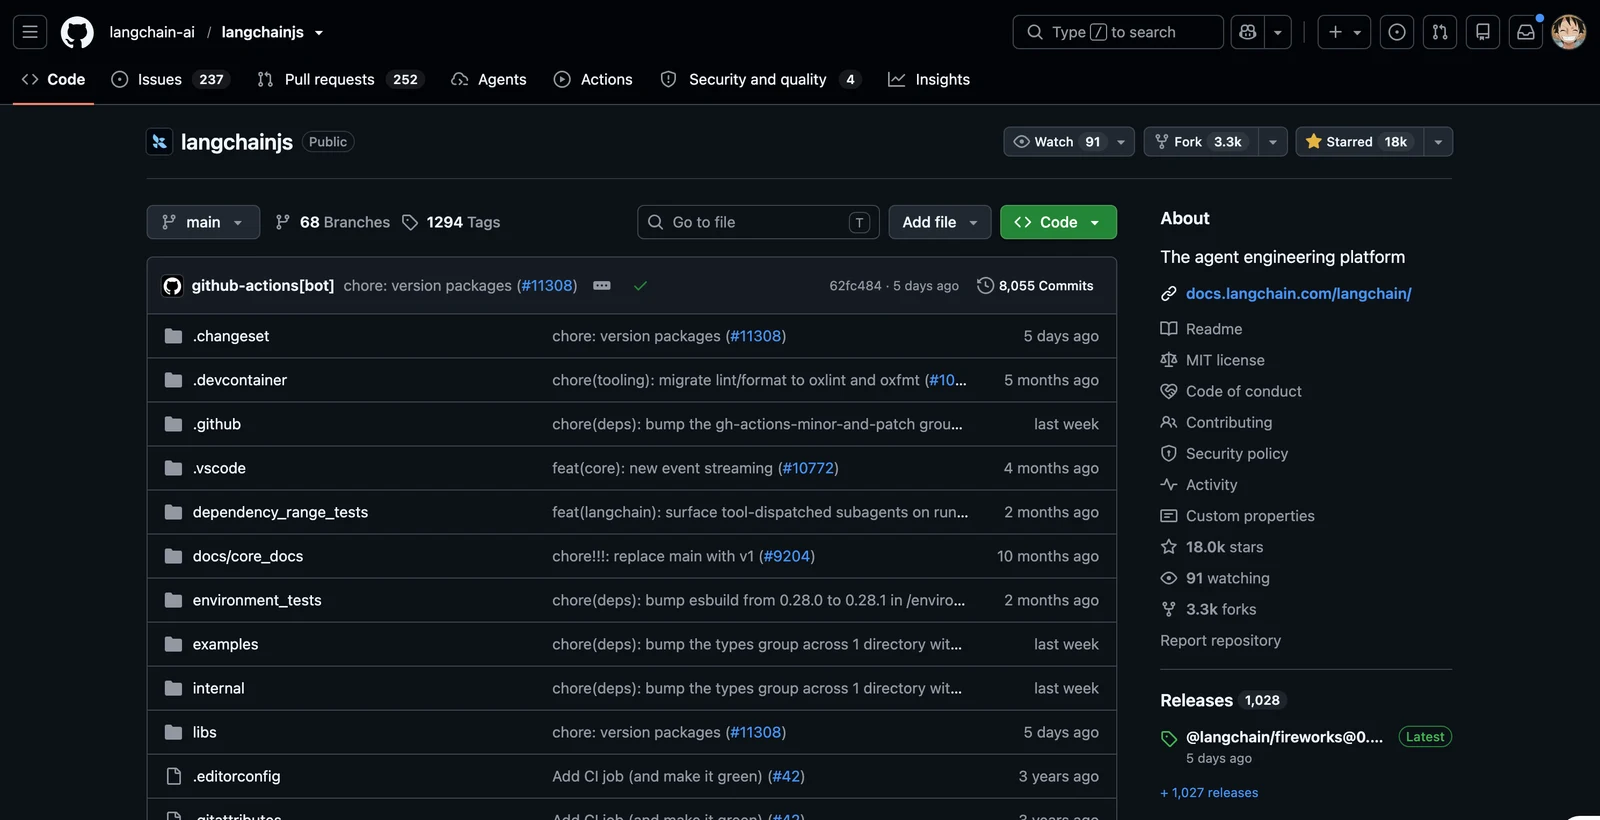View the green check status of the latest commit

tap(641, 286)
